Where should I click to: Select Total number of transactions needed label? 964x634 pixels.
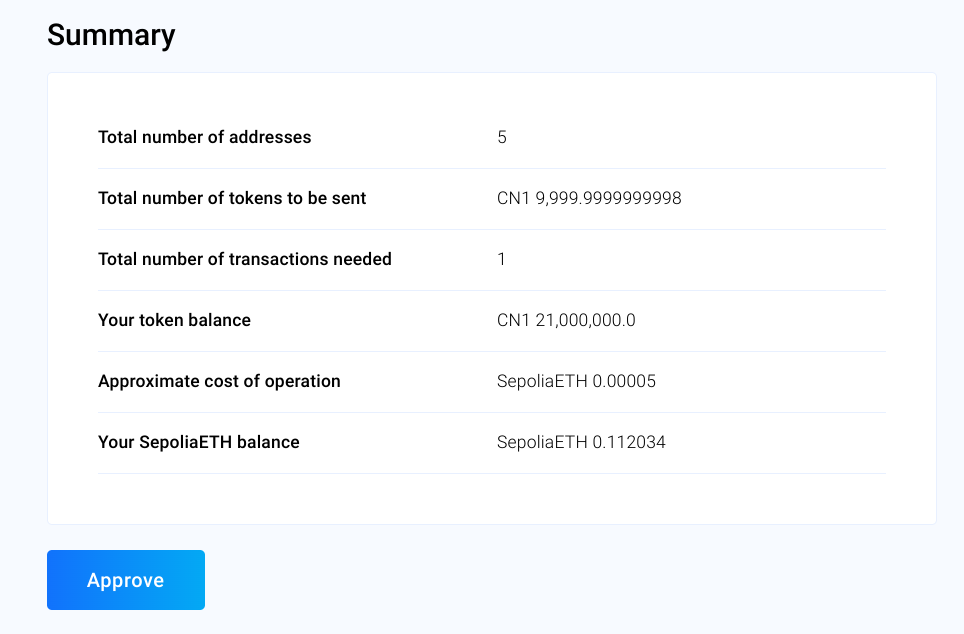click(x=245, y=259)
